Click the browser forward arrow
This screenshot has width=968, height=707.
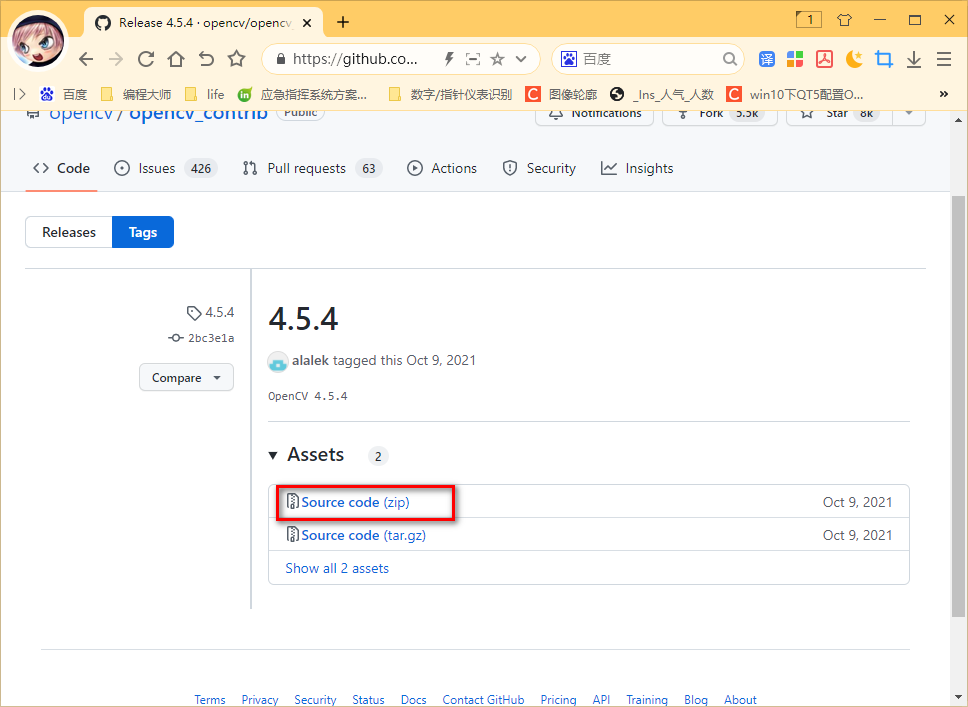115,59
